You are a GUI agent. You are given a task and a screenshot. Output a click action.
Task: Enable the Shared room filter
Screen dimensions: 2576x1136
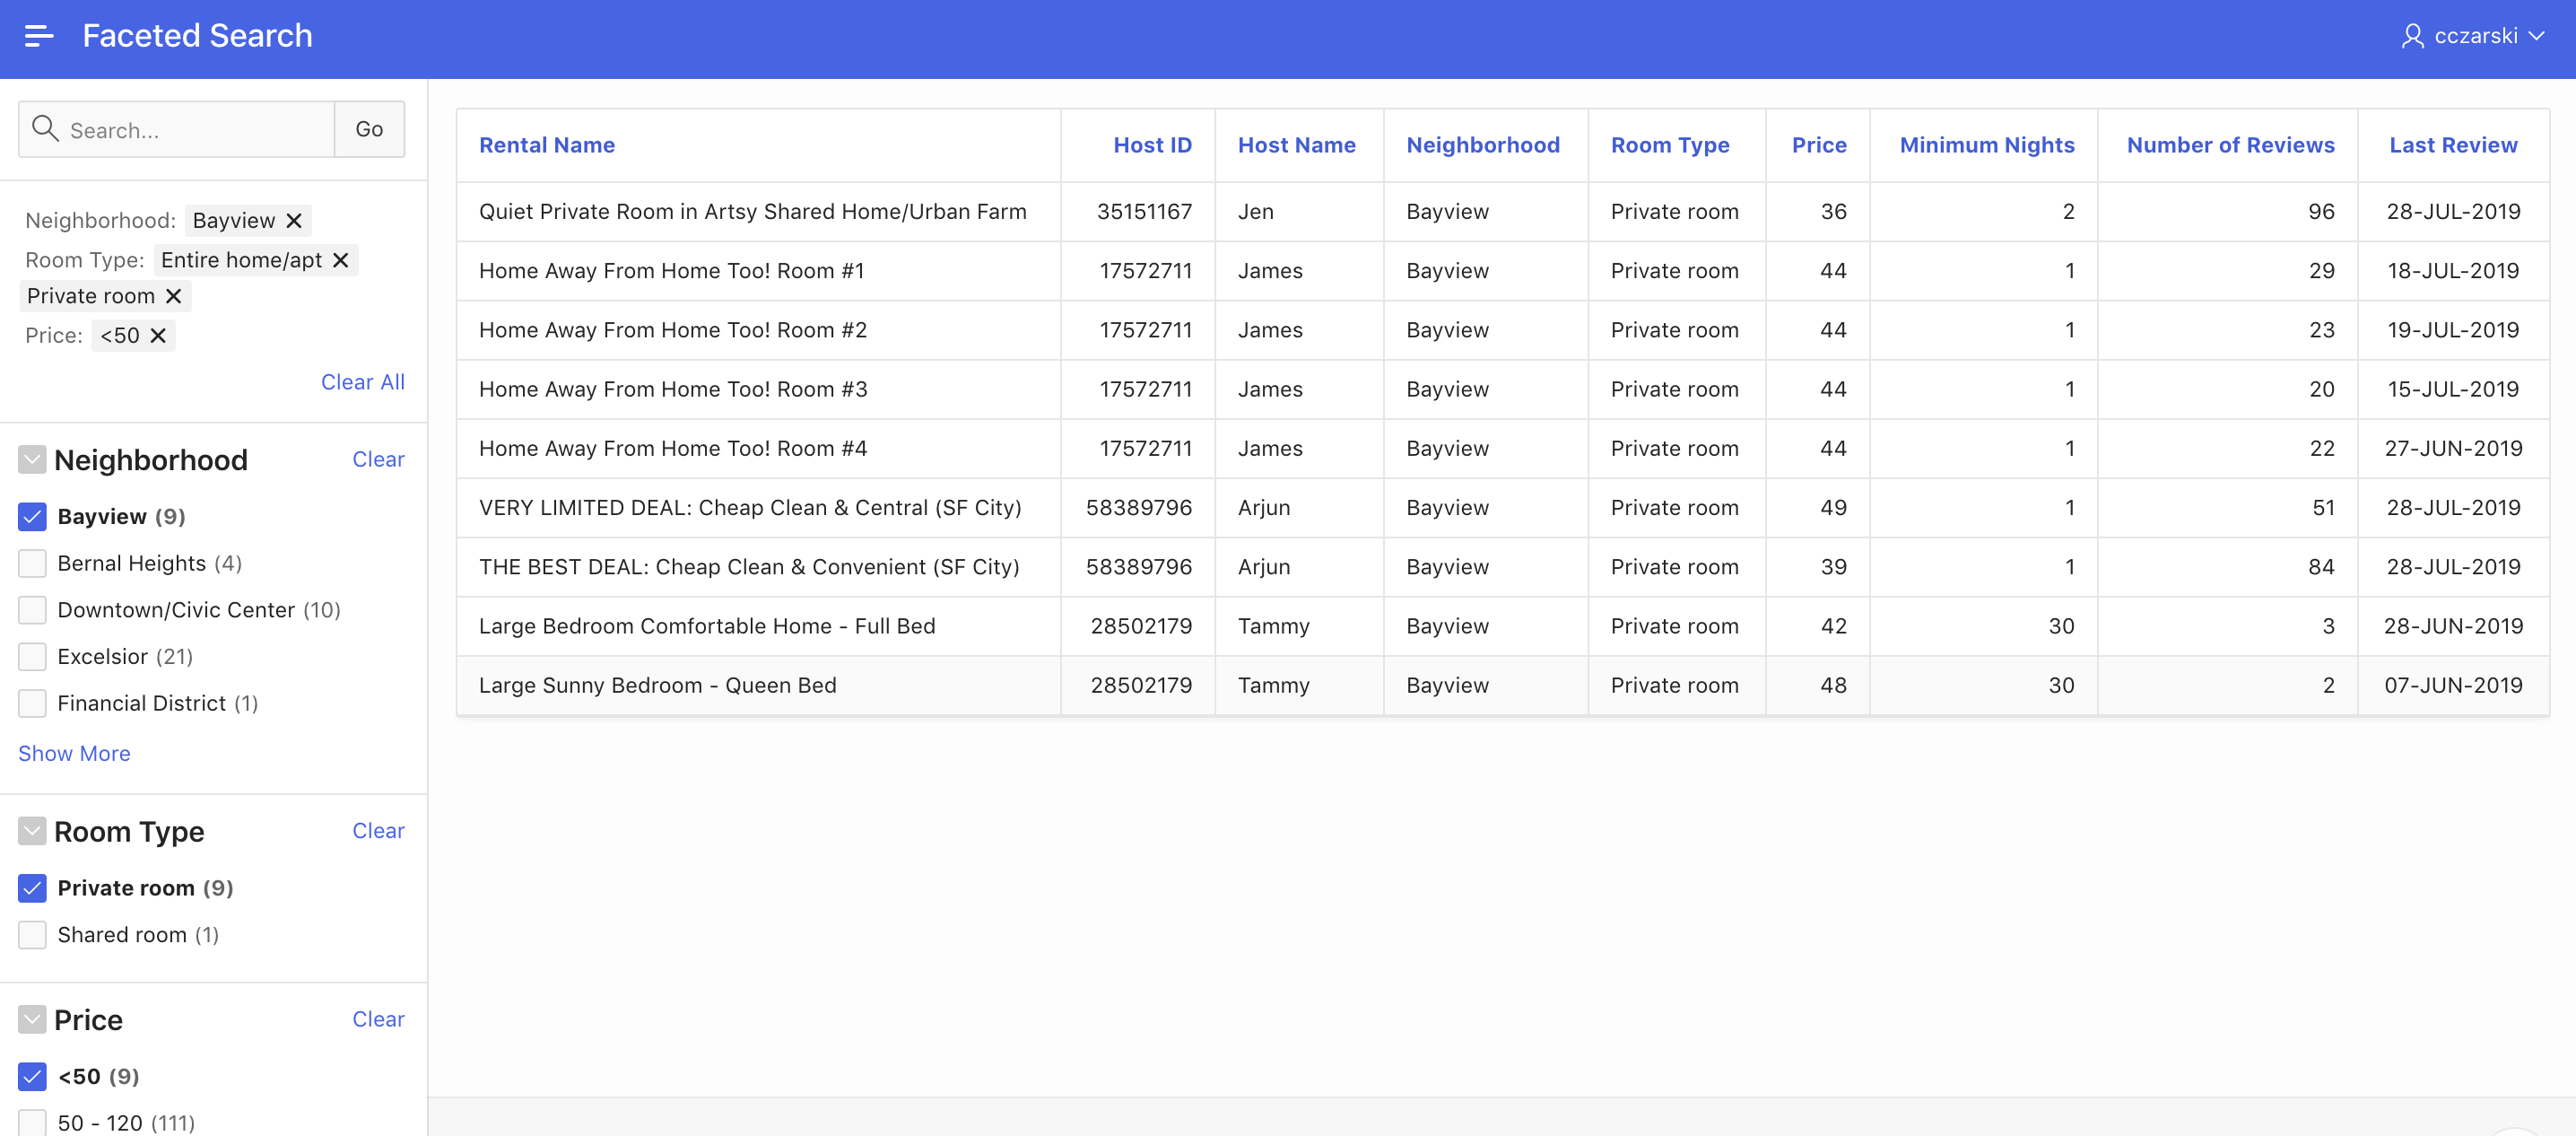(32, 934)
